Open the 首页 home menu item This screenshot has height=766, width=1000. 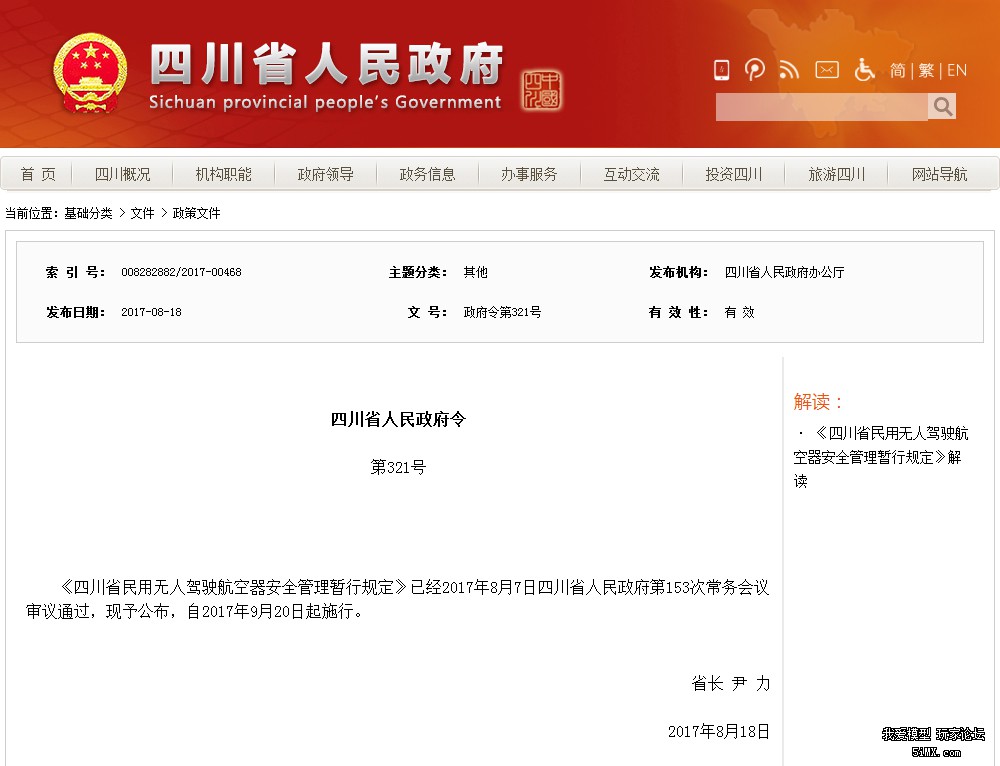pos(38,174)
